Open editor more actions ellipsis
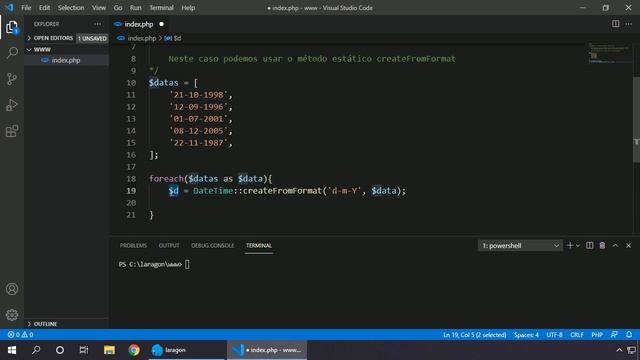The height and width of the screenshot is (360, 640). tap(629, 24)
